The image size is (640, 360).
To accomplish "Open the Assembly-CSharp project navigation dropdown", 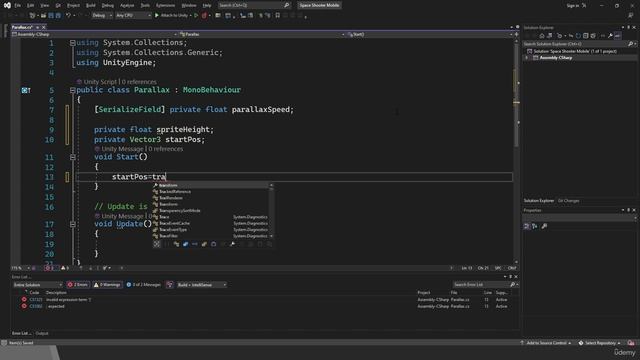I will pos(94,34).
